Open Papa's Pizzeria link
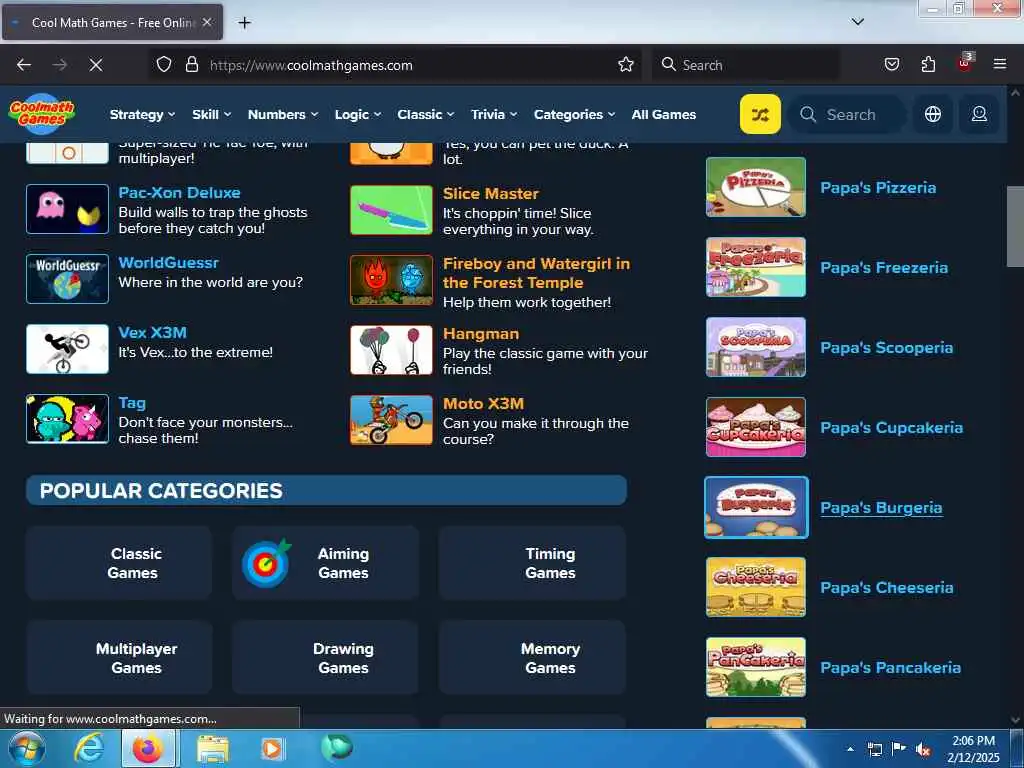 [x=878, y=187]
